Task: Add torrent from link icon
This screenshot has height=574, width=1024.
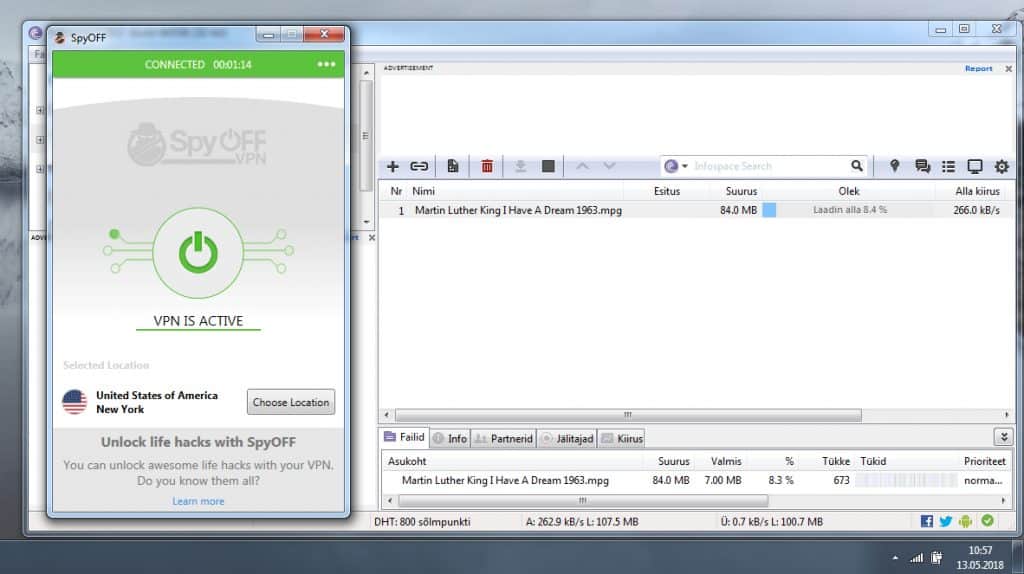Action: (x=419, y=167)
